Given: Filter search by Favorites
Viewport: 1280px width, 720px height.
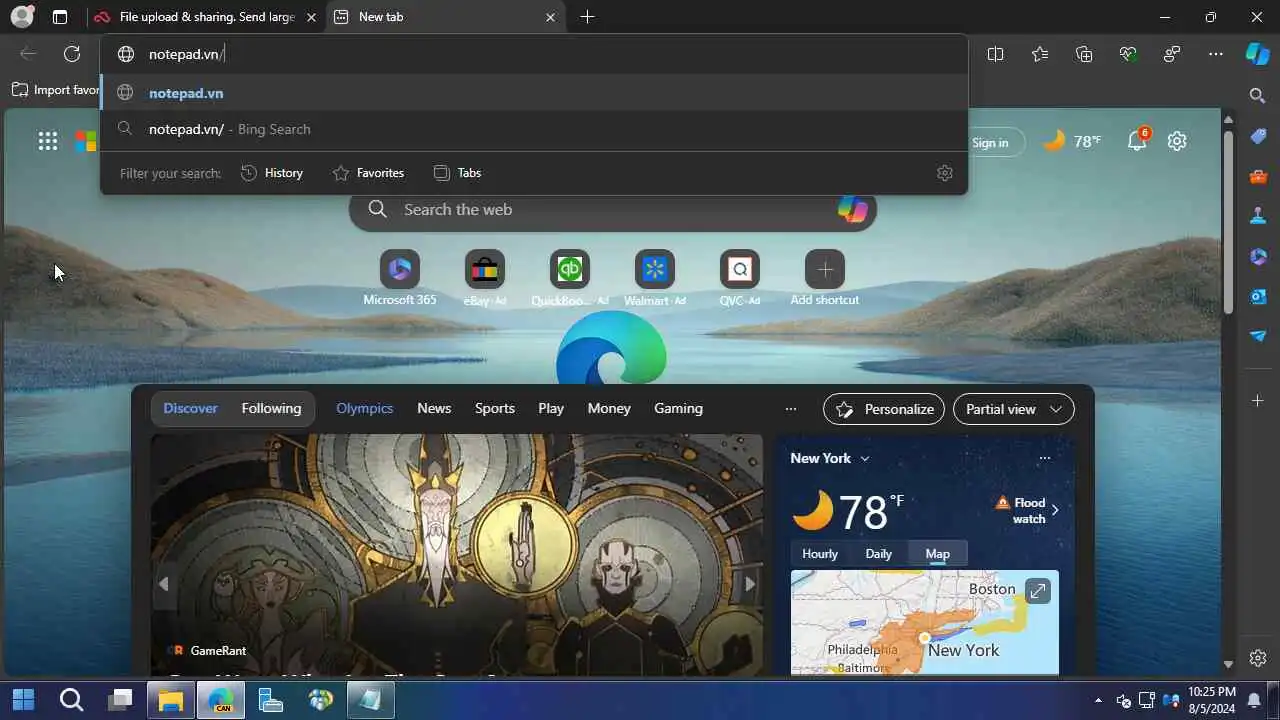Looking at the screenshot, I should 368,173.
